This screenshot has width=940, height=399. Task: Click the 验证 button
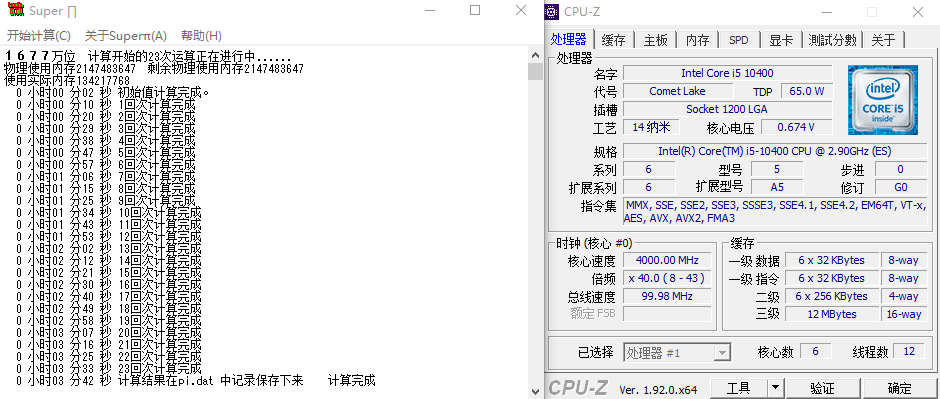click(x=822, y=388)
